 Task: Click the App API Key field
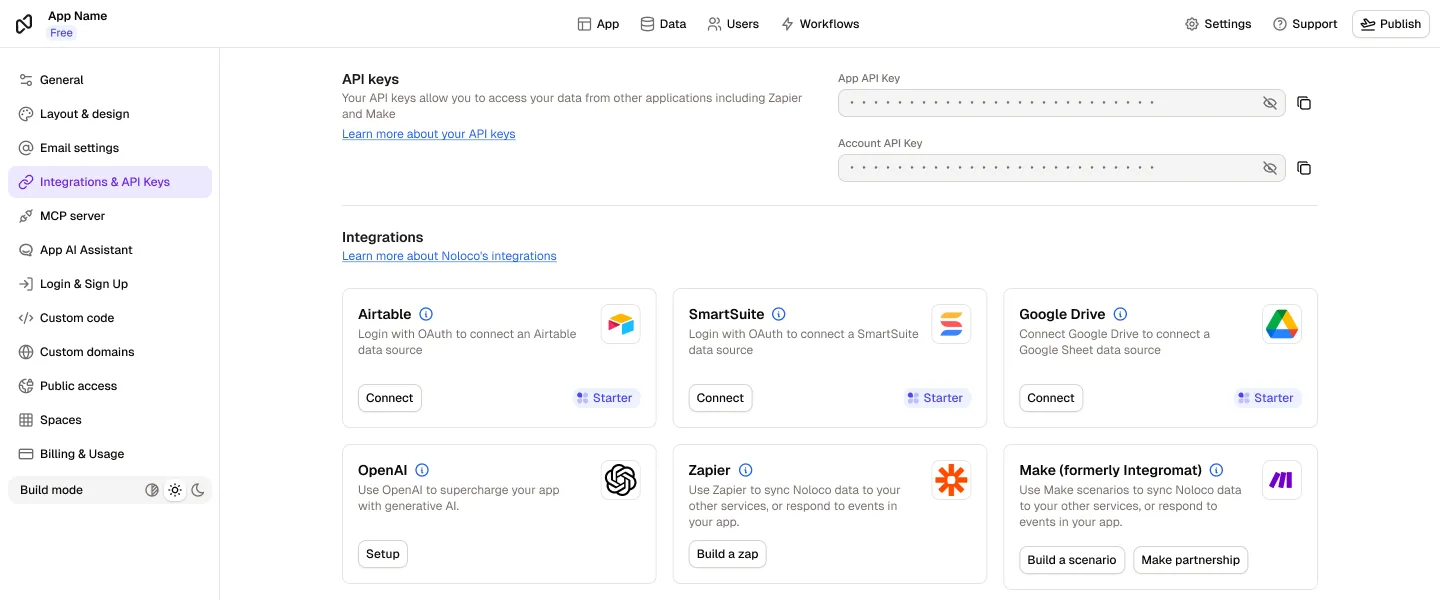[1062, 103]
